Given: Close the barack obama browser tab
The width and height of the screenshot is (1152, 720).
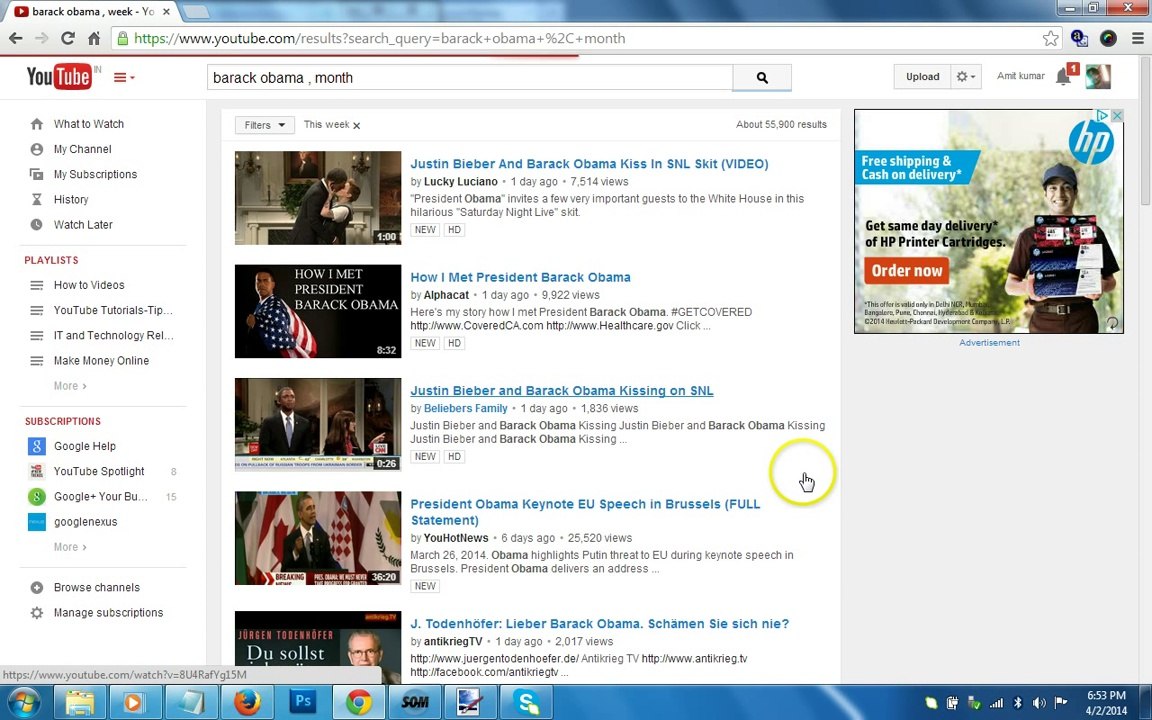Looking at the screenshot, I should coord(167,12).
